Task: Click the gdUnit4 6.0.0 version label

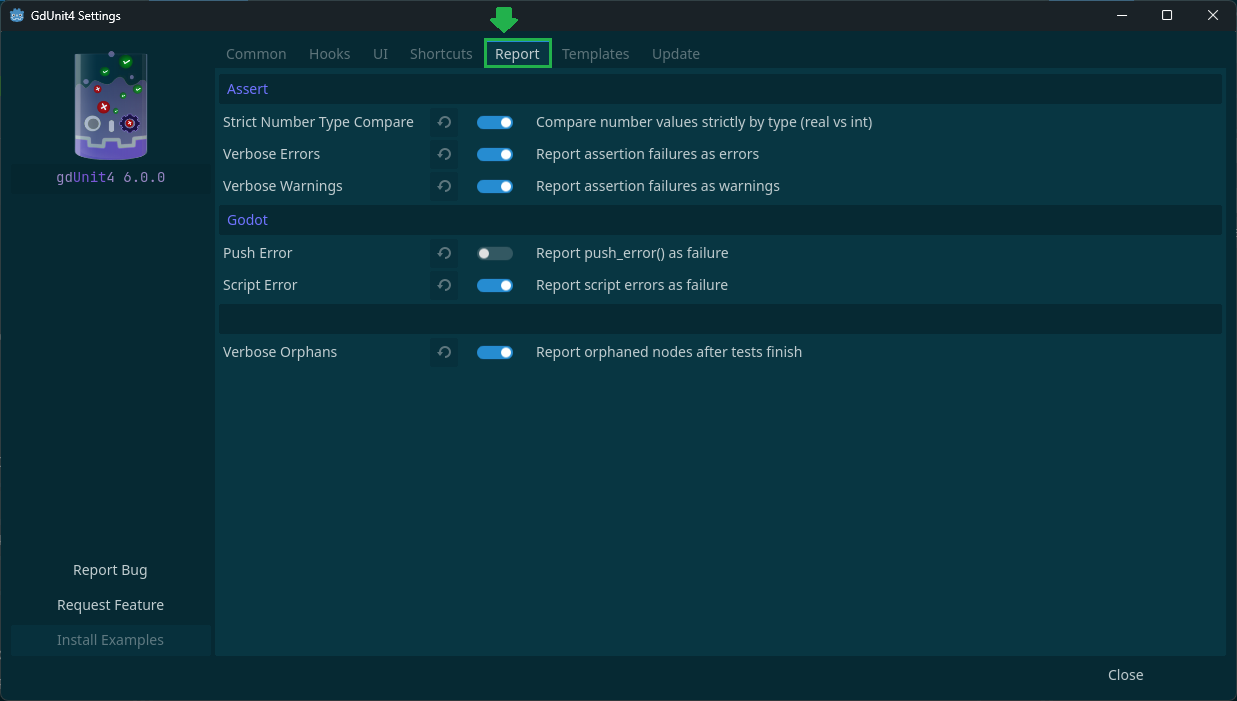Action: pos(110,177)
